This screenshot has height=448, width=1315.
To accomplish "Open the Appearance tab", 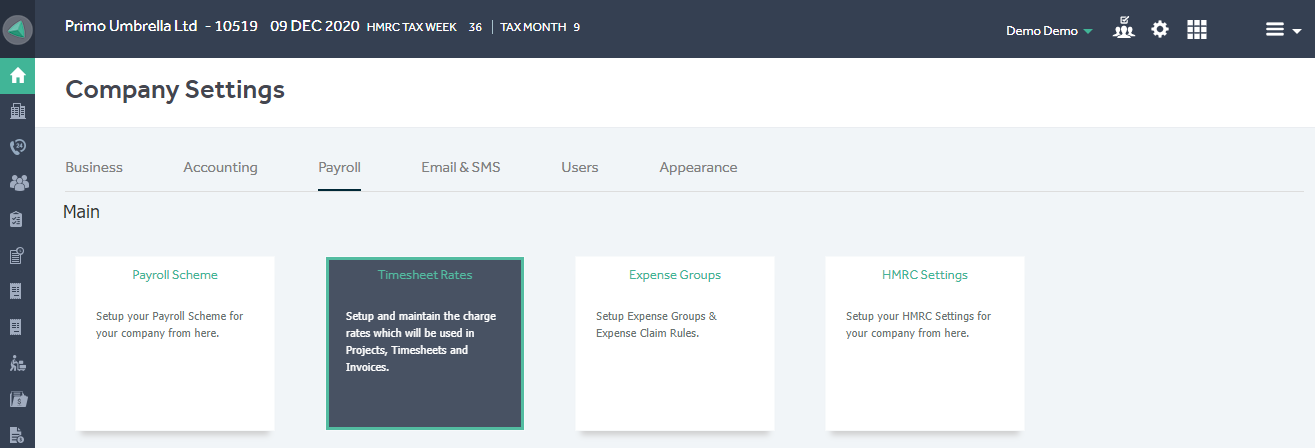I will 698,167.
